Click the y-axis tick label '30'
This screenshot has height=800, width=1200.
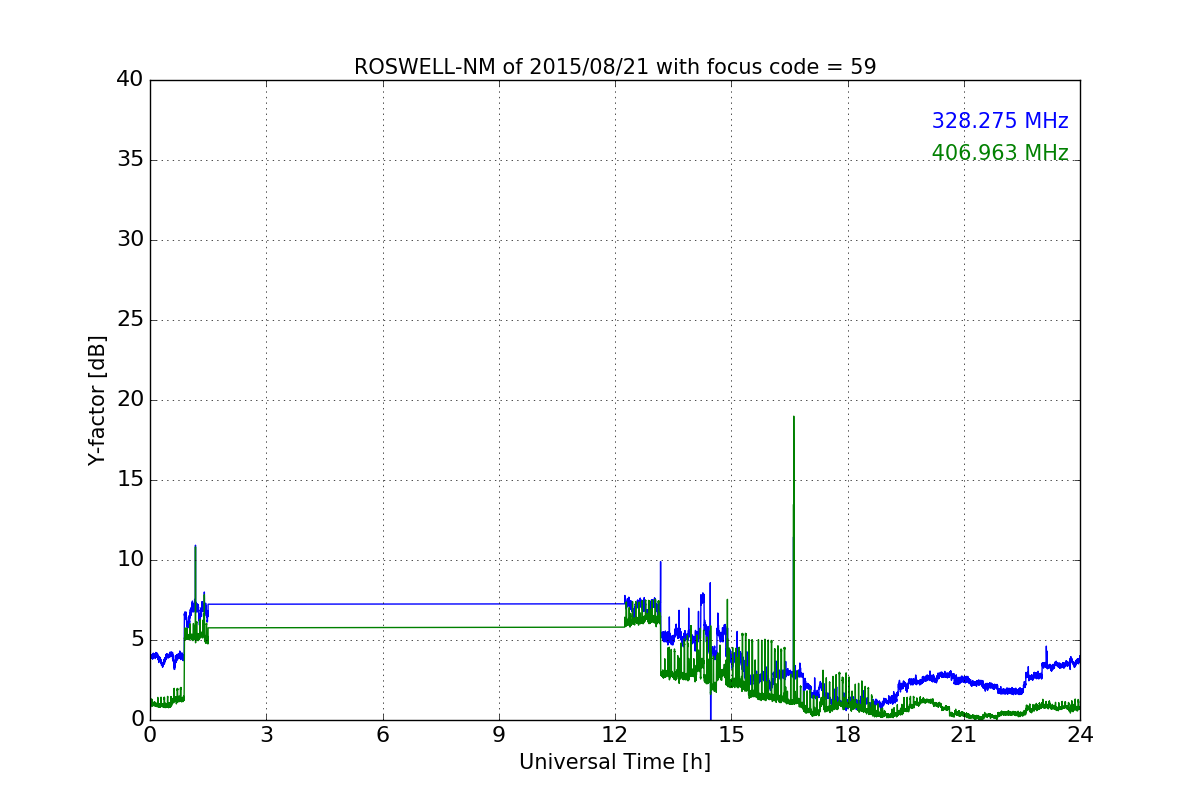tap(130, 240)
